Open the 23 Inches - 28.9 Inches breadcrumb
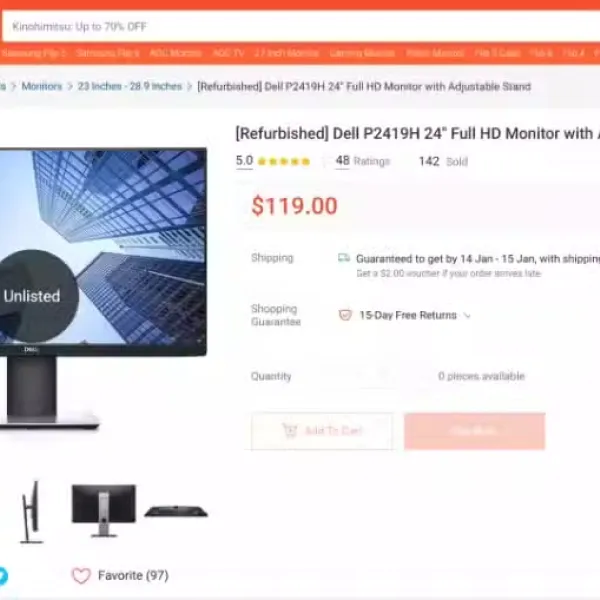This screenshot has height=600, width=600. [130, 86]
